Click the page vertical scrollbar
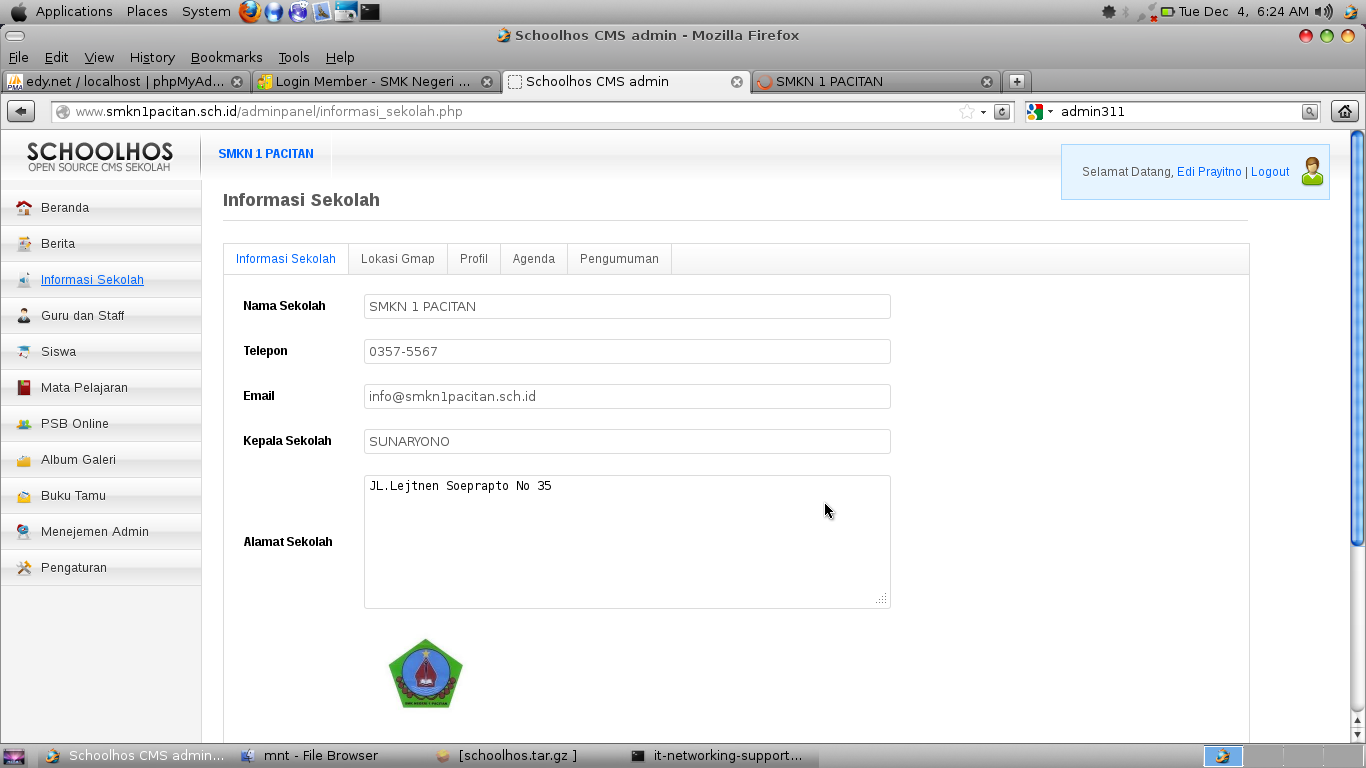 coord(1357,338)
